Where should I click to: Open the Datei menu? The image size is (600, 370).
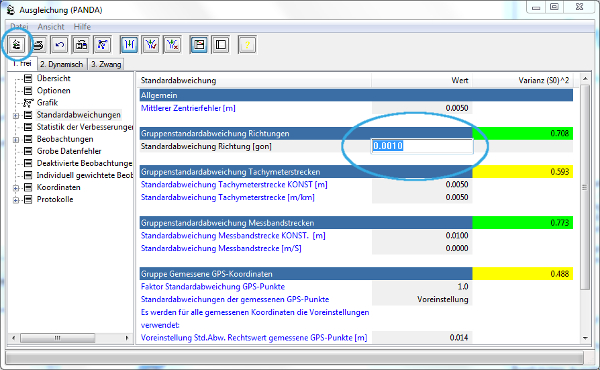click(x=19, y=26)
